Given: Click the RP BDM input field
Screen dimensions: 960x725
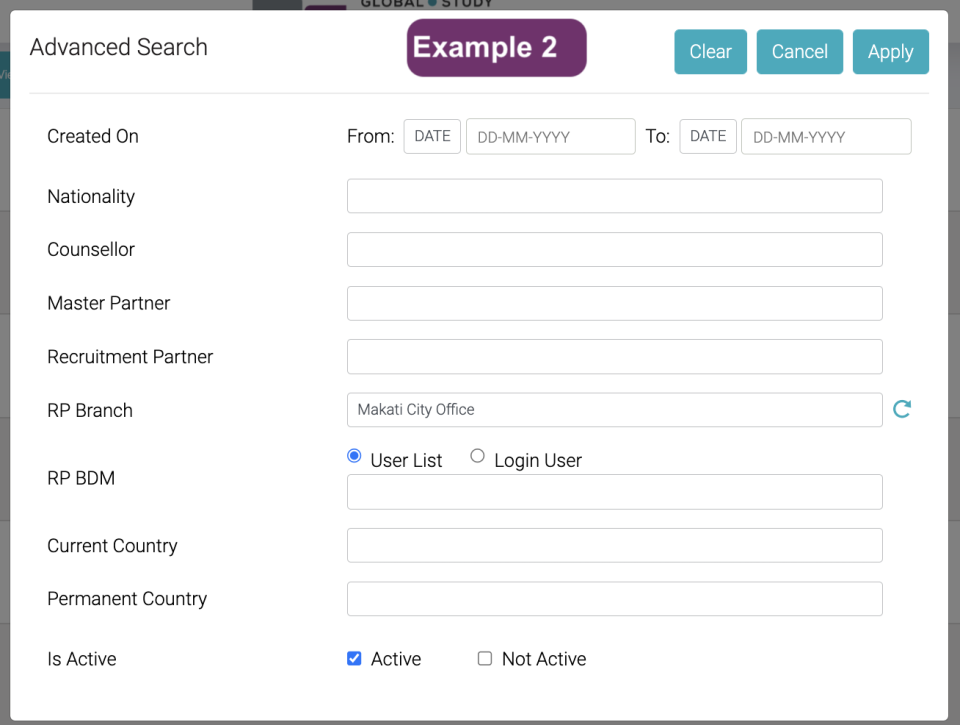Looking at the screenshot, I should coord(614,492).
